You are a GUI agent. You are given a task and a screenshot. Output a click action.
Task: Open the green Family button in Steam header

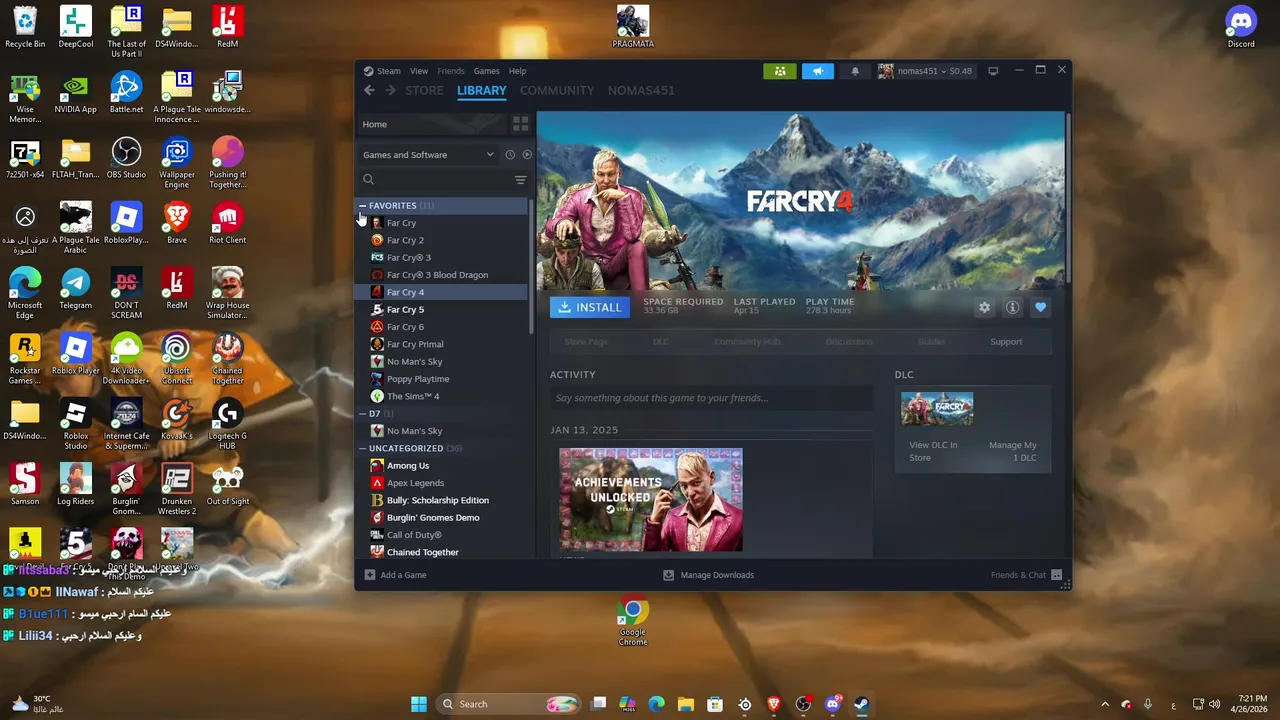(780, 71)
